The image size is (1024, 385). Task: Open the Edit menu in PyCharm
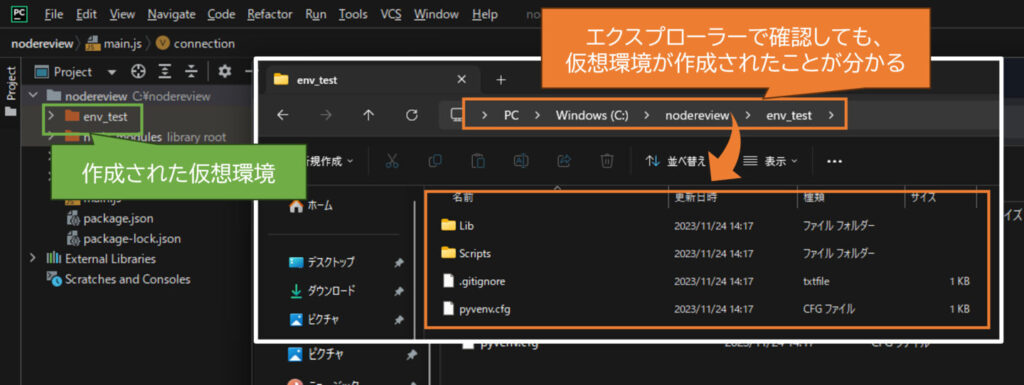point(86,14)
